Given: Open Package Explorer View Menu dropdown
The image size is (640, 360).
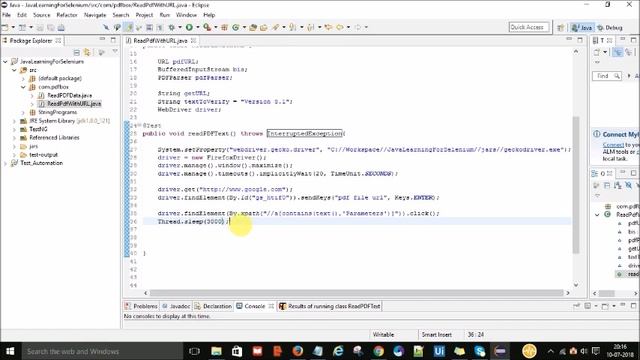Looking at the screenshot, I should point(115,52).
